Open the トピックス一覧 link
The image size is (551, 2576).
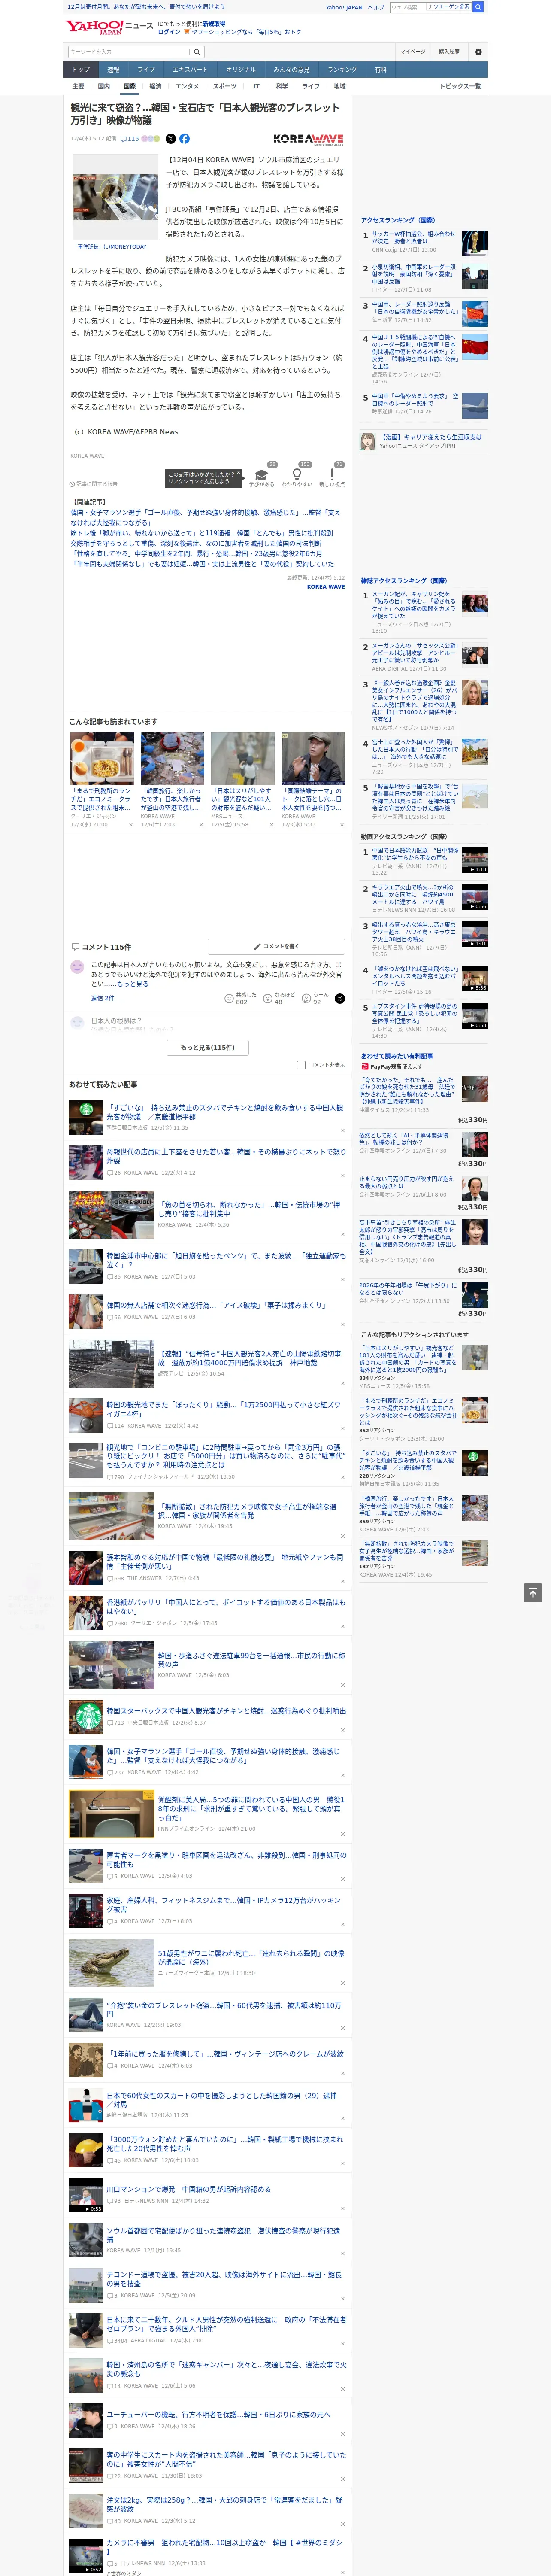(x=460, y=86)
